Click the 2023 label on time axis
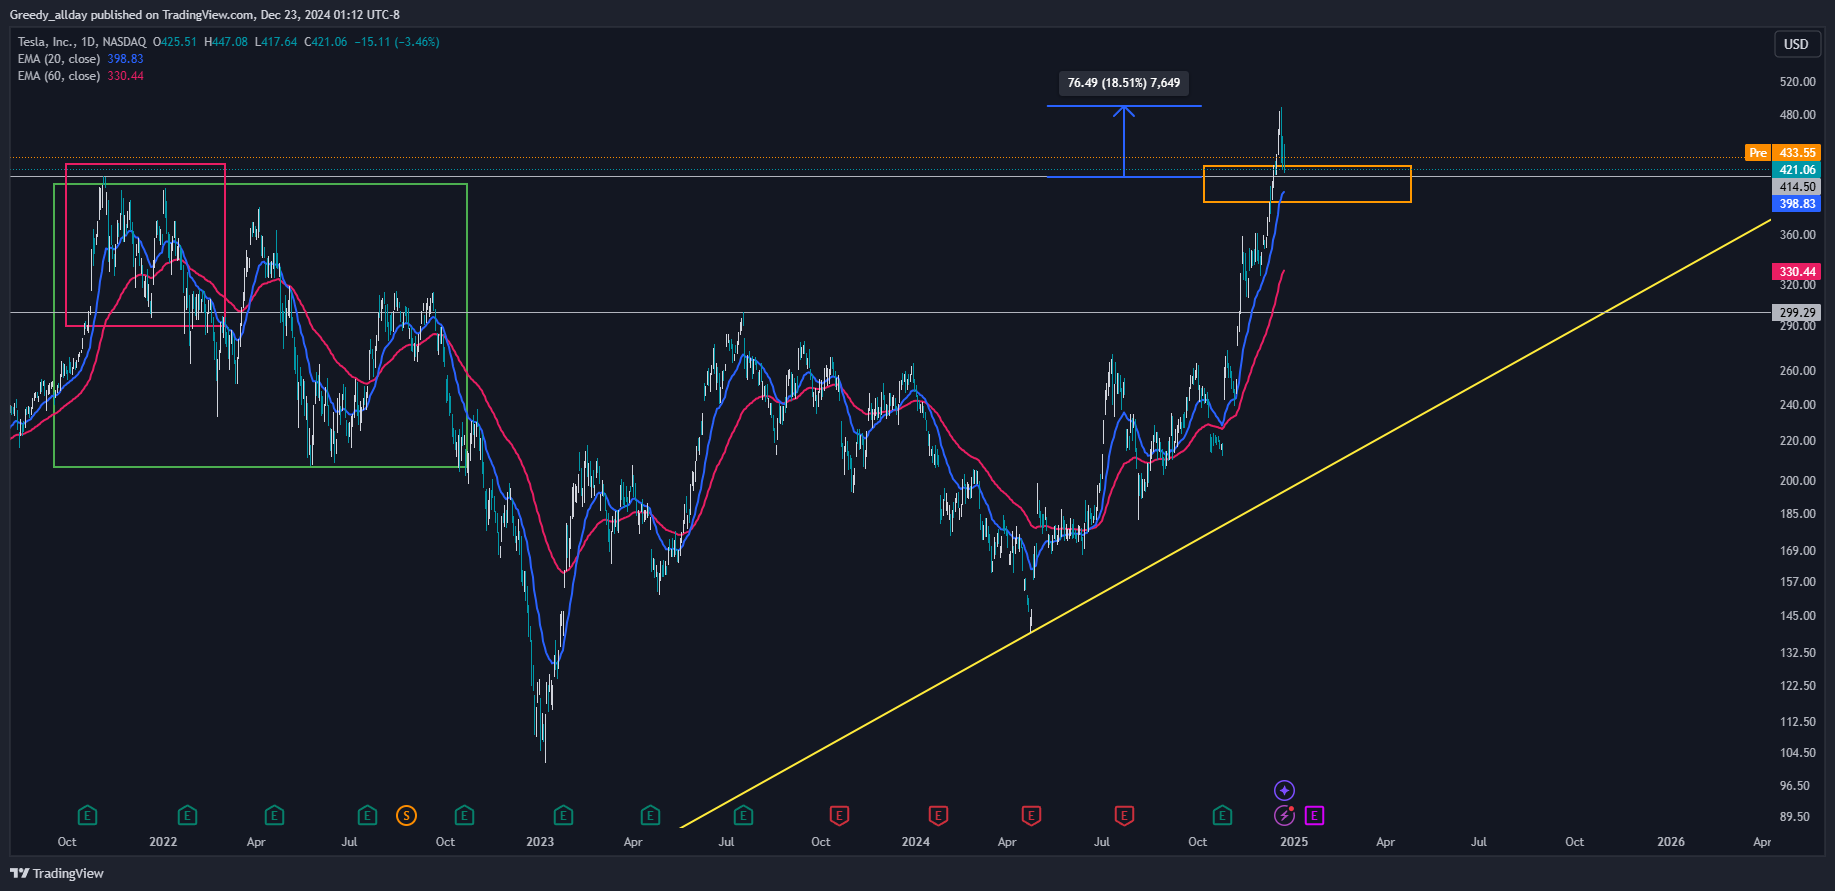 (540, 842)
